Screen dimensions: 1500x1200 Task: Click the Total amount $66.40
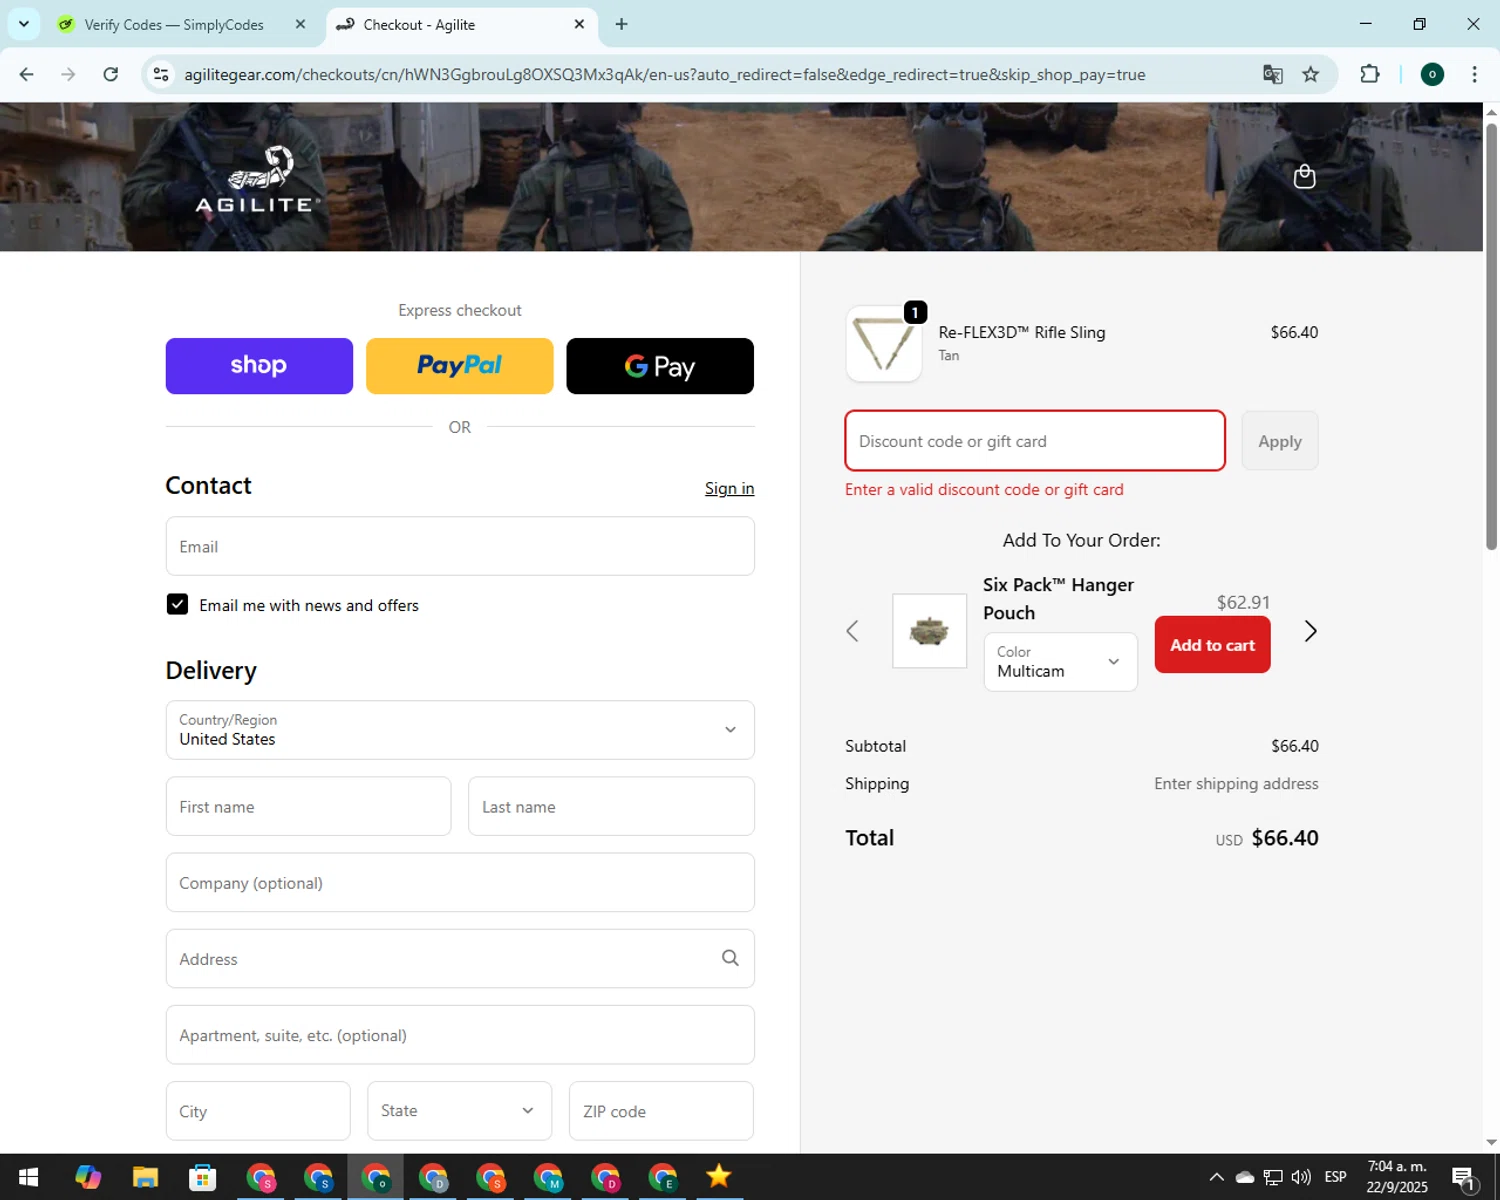(1285, 838)
